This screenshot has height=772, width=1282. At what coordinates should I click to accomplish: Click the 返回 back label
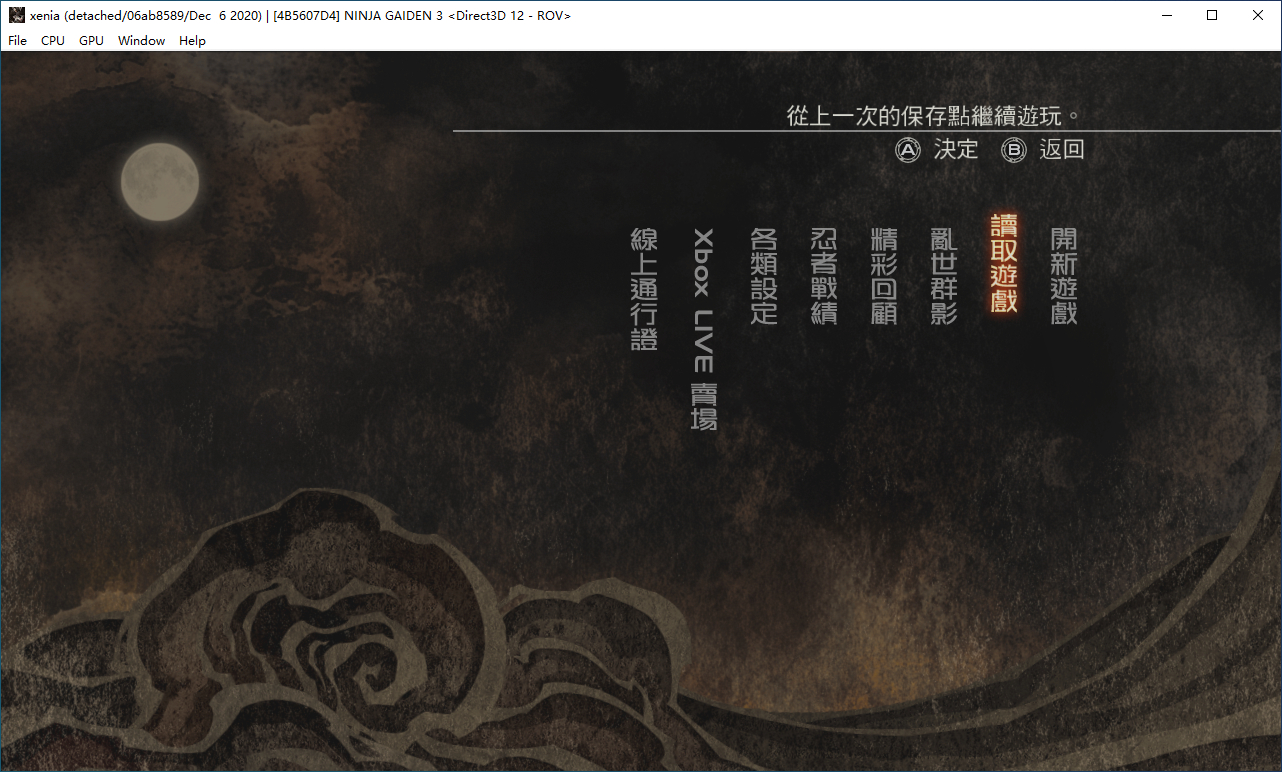pos(1062,150)
